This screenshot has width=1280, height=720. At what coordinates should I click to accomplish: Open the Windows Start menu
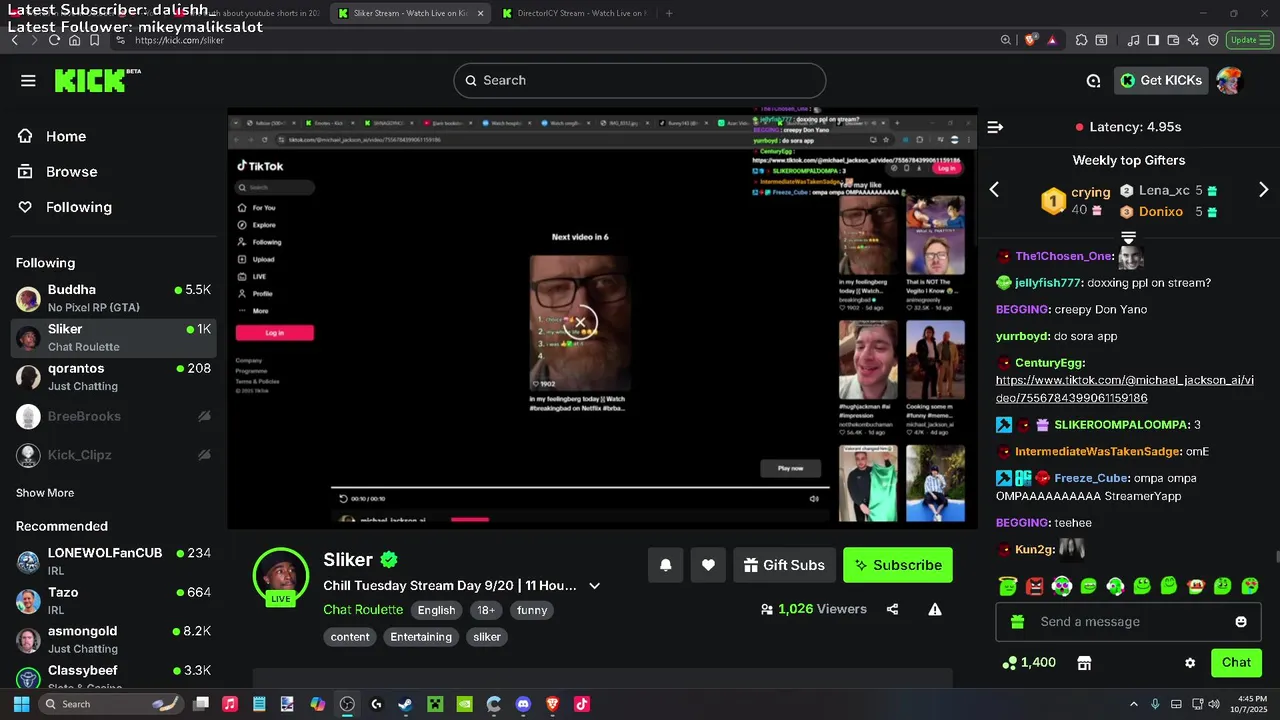tap(20, 704)
